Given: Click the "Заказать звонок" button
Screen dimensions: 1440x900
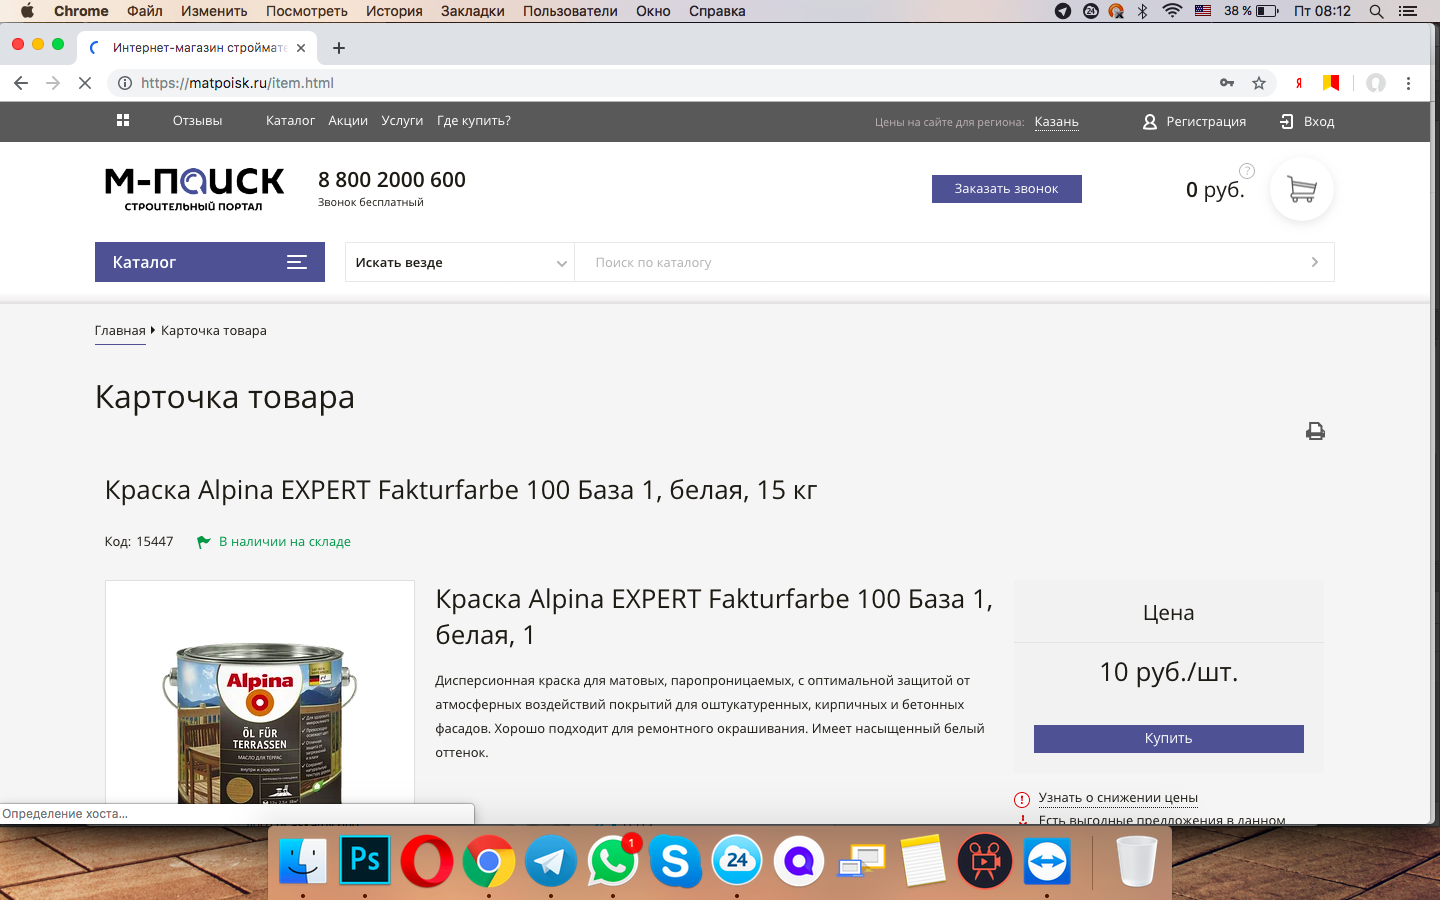Looking at the screenshot, I should click(1006, 189).
